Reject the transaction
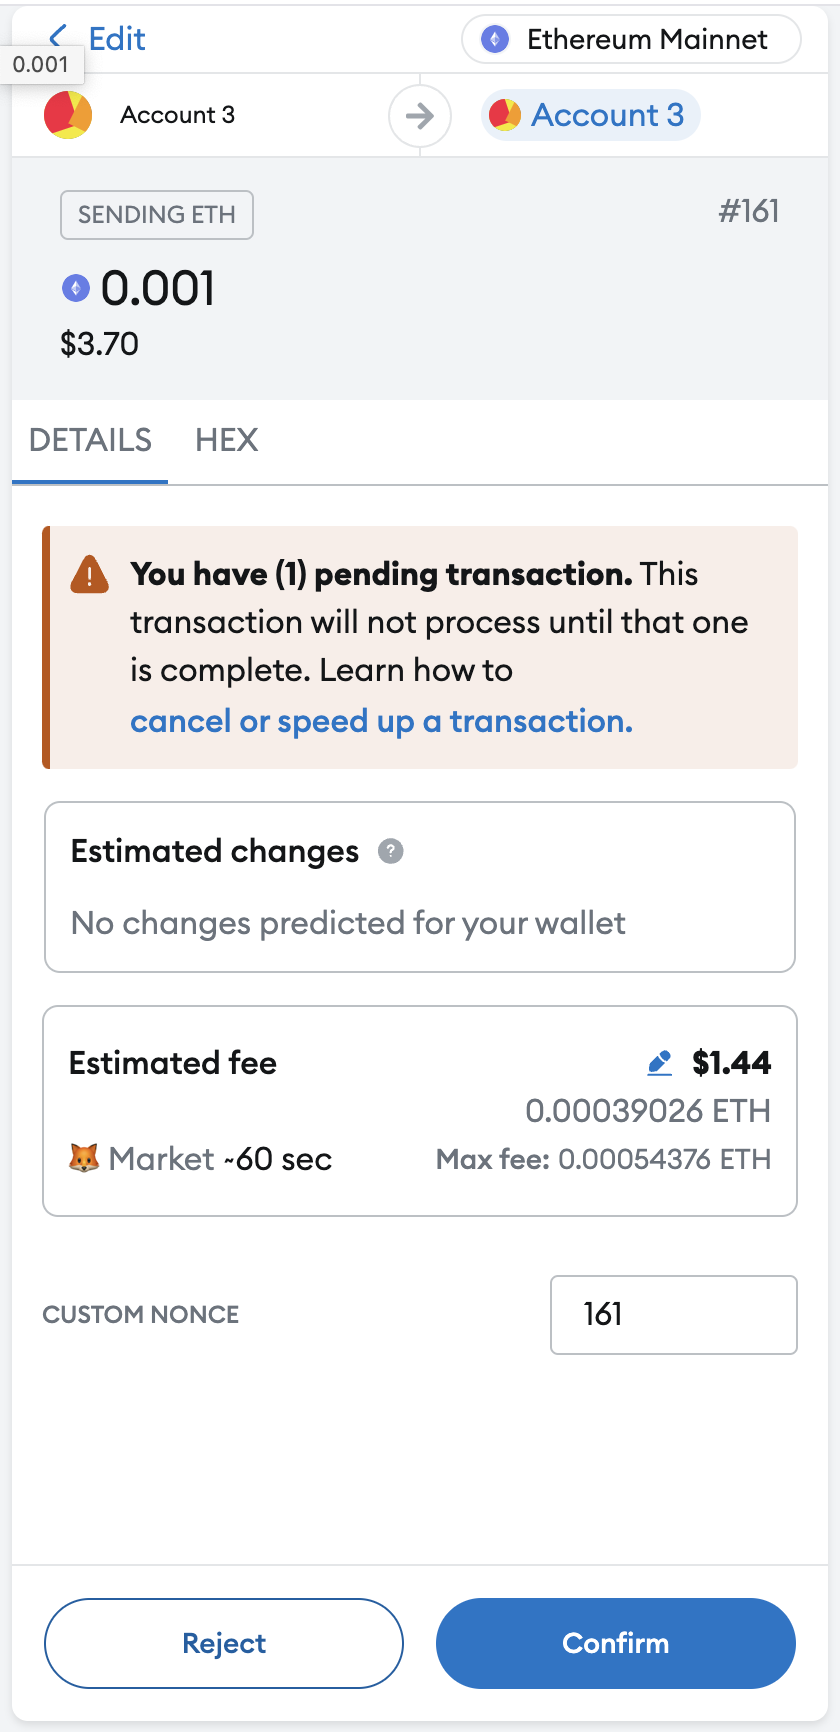This screenshot has height=1732, width=840. point(224,1643)
